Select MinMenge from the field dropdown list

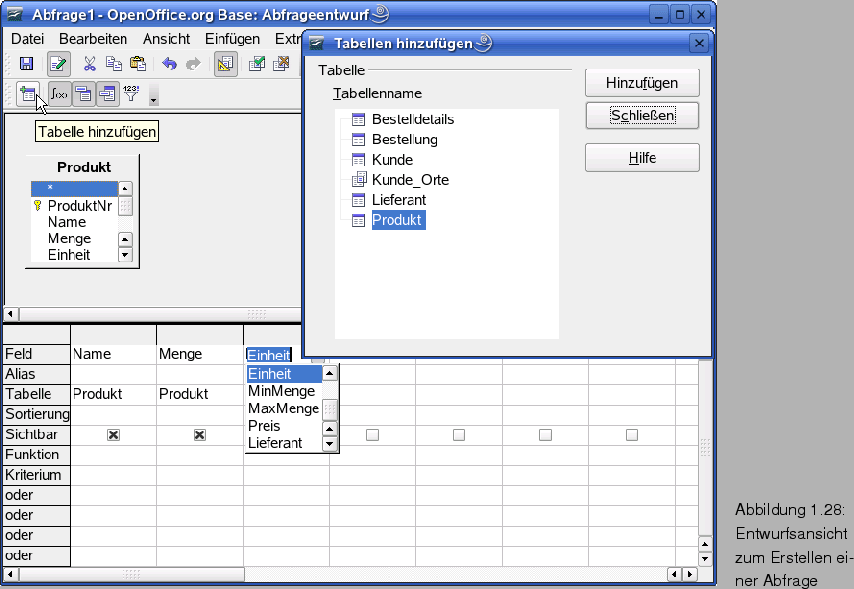click(281, 391)
